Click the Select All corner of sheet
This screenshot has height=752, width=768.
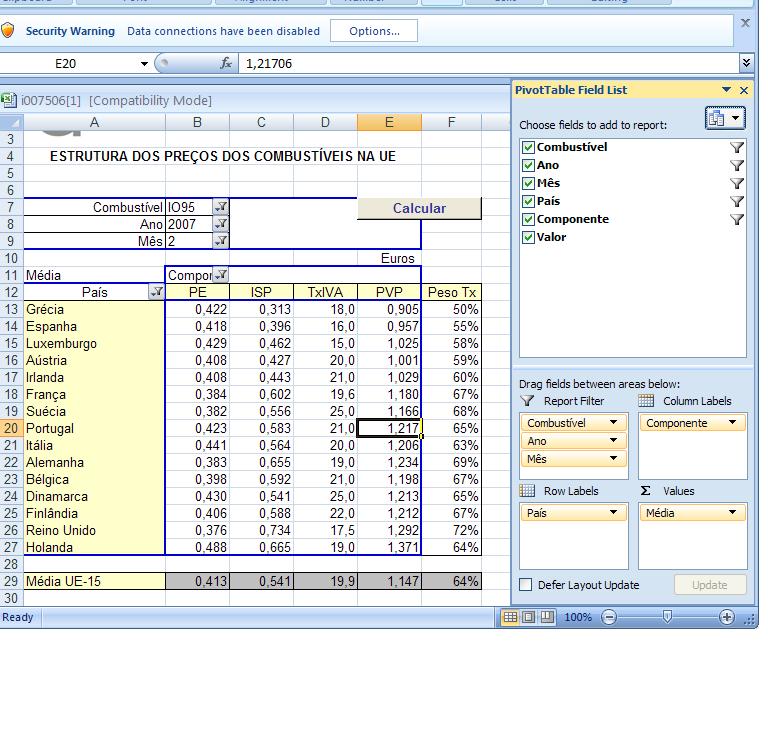12,122
